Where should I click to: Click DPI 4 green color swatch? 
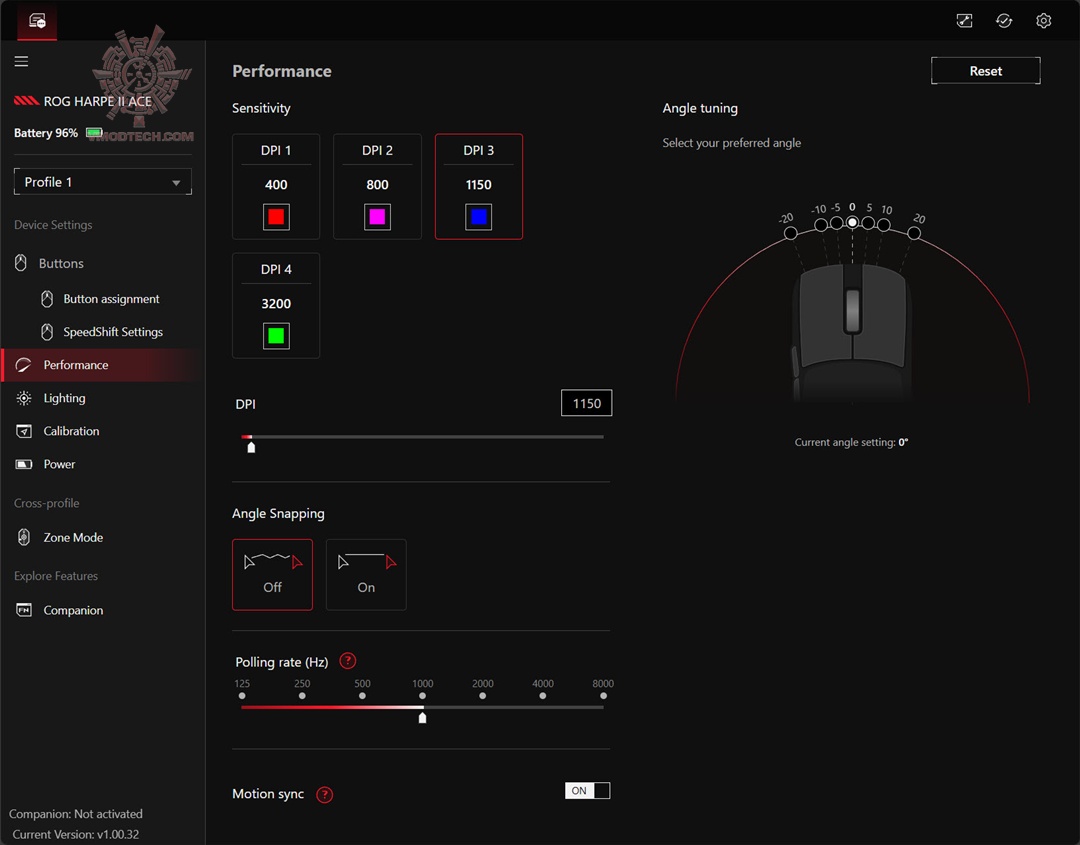(276, 336)
